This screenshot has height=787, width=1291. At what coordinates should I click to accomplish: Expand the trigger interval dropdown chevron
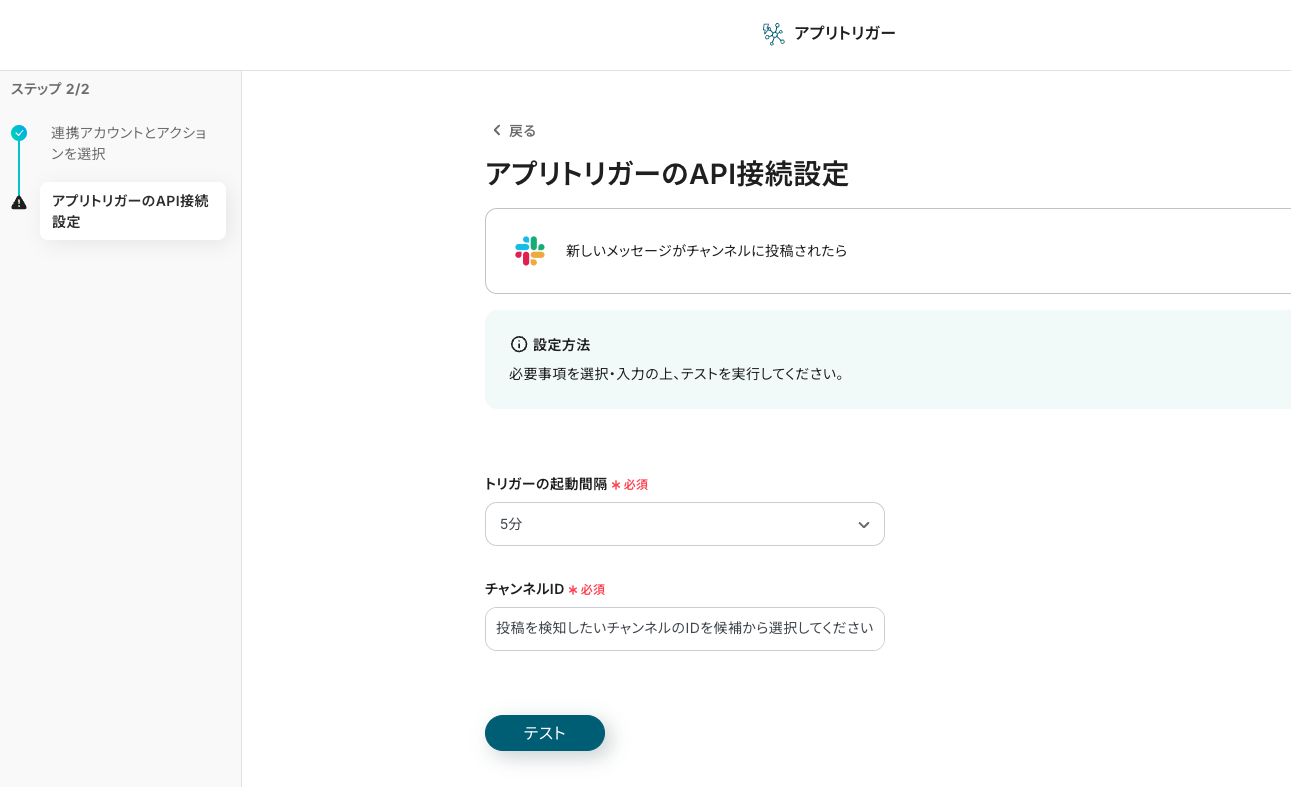pos(863,525)
